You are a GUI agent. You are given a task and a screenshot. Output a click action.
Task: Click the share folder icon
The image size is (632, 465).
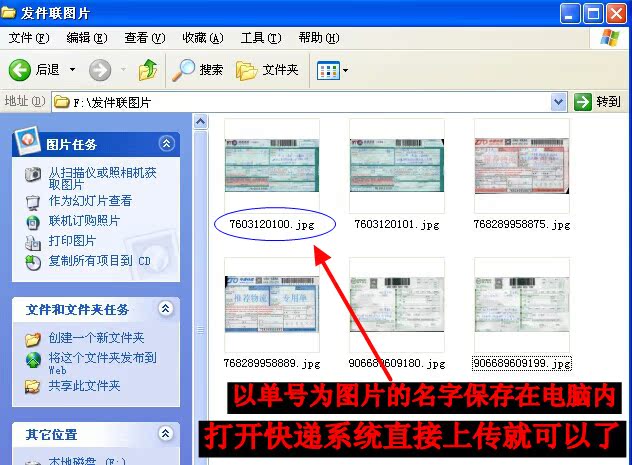(x=33, y=387)
